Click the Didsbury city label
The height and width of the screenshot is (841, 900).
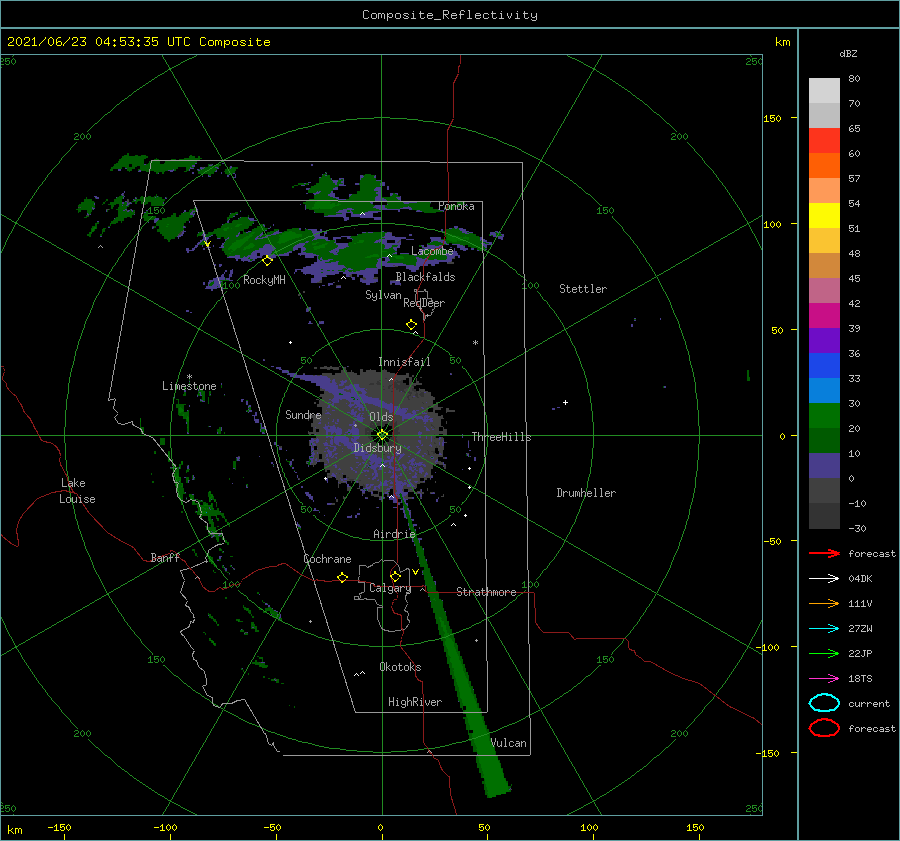click(377, 448)
